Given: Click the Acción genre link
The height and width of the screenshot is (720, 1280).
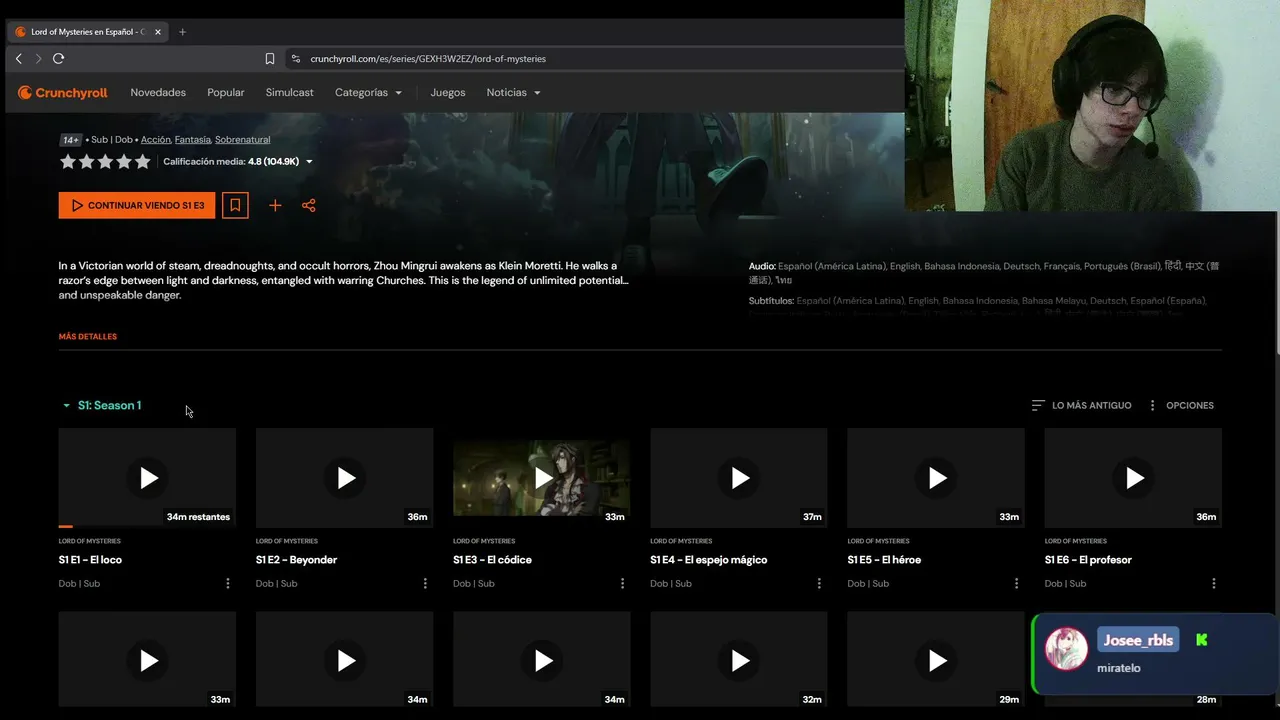Looking at the screenshot, I should pyautogui.click(x=155, y=140).
